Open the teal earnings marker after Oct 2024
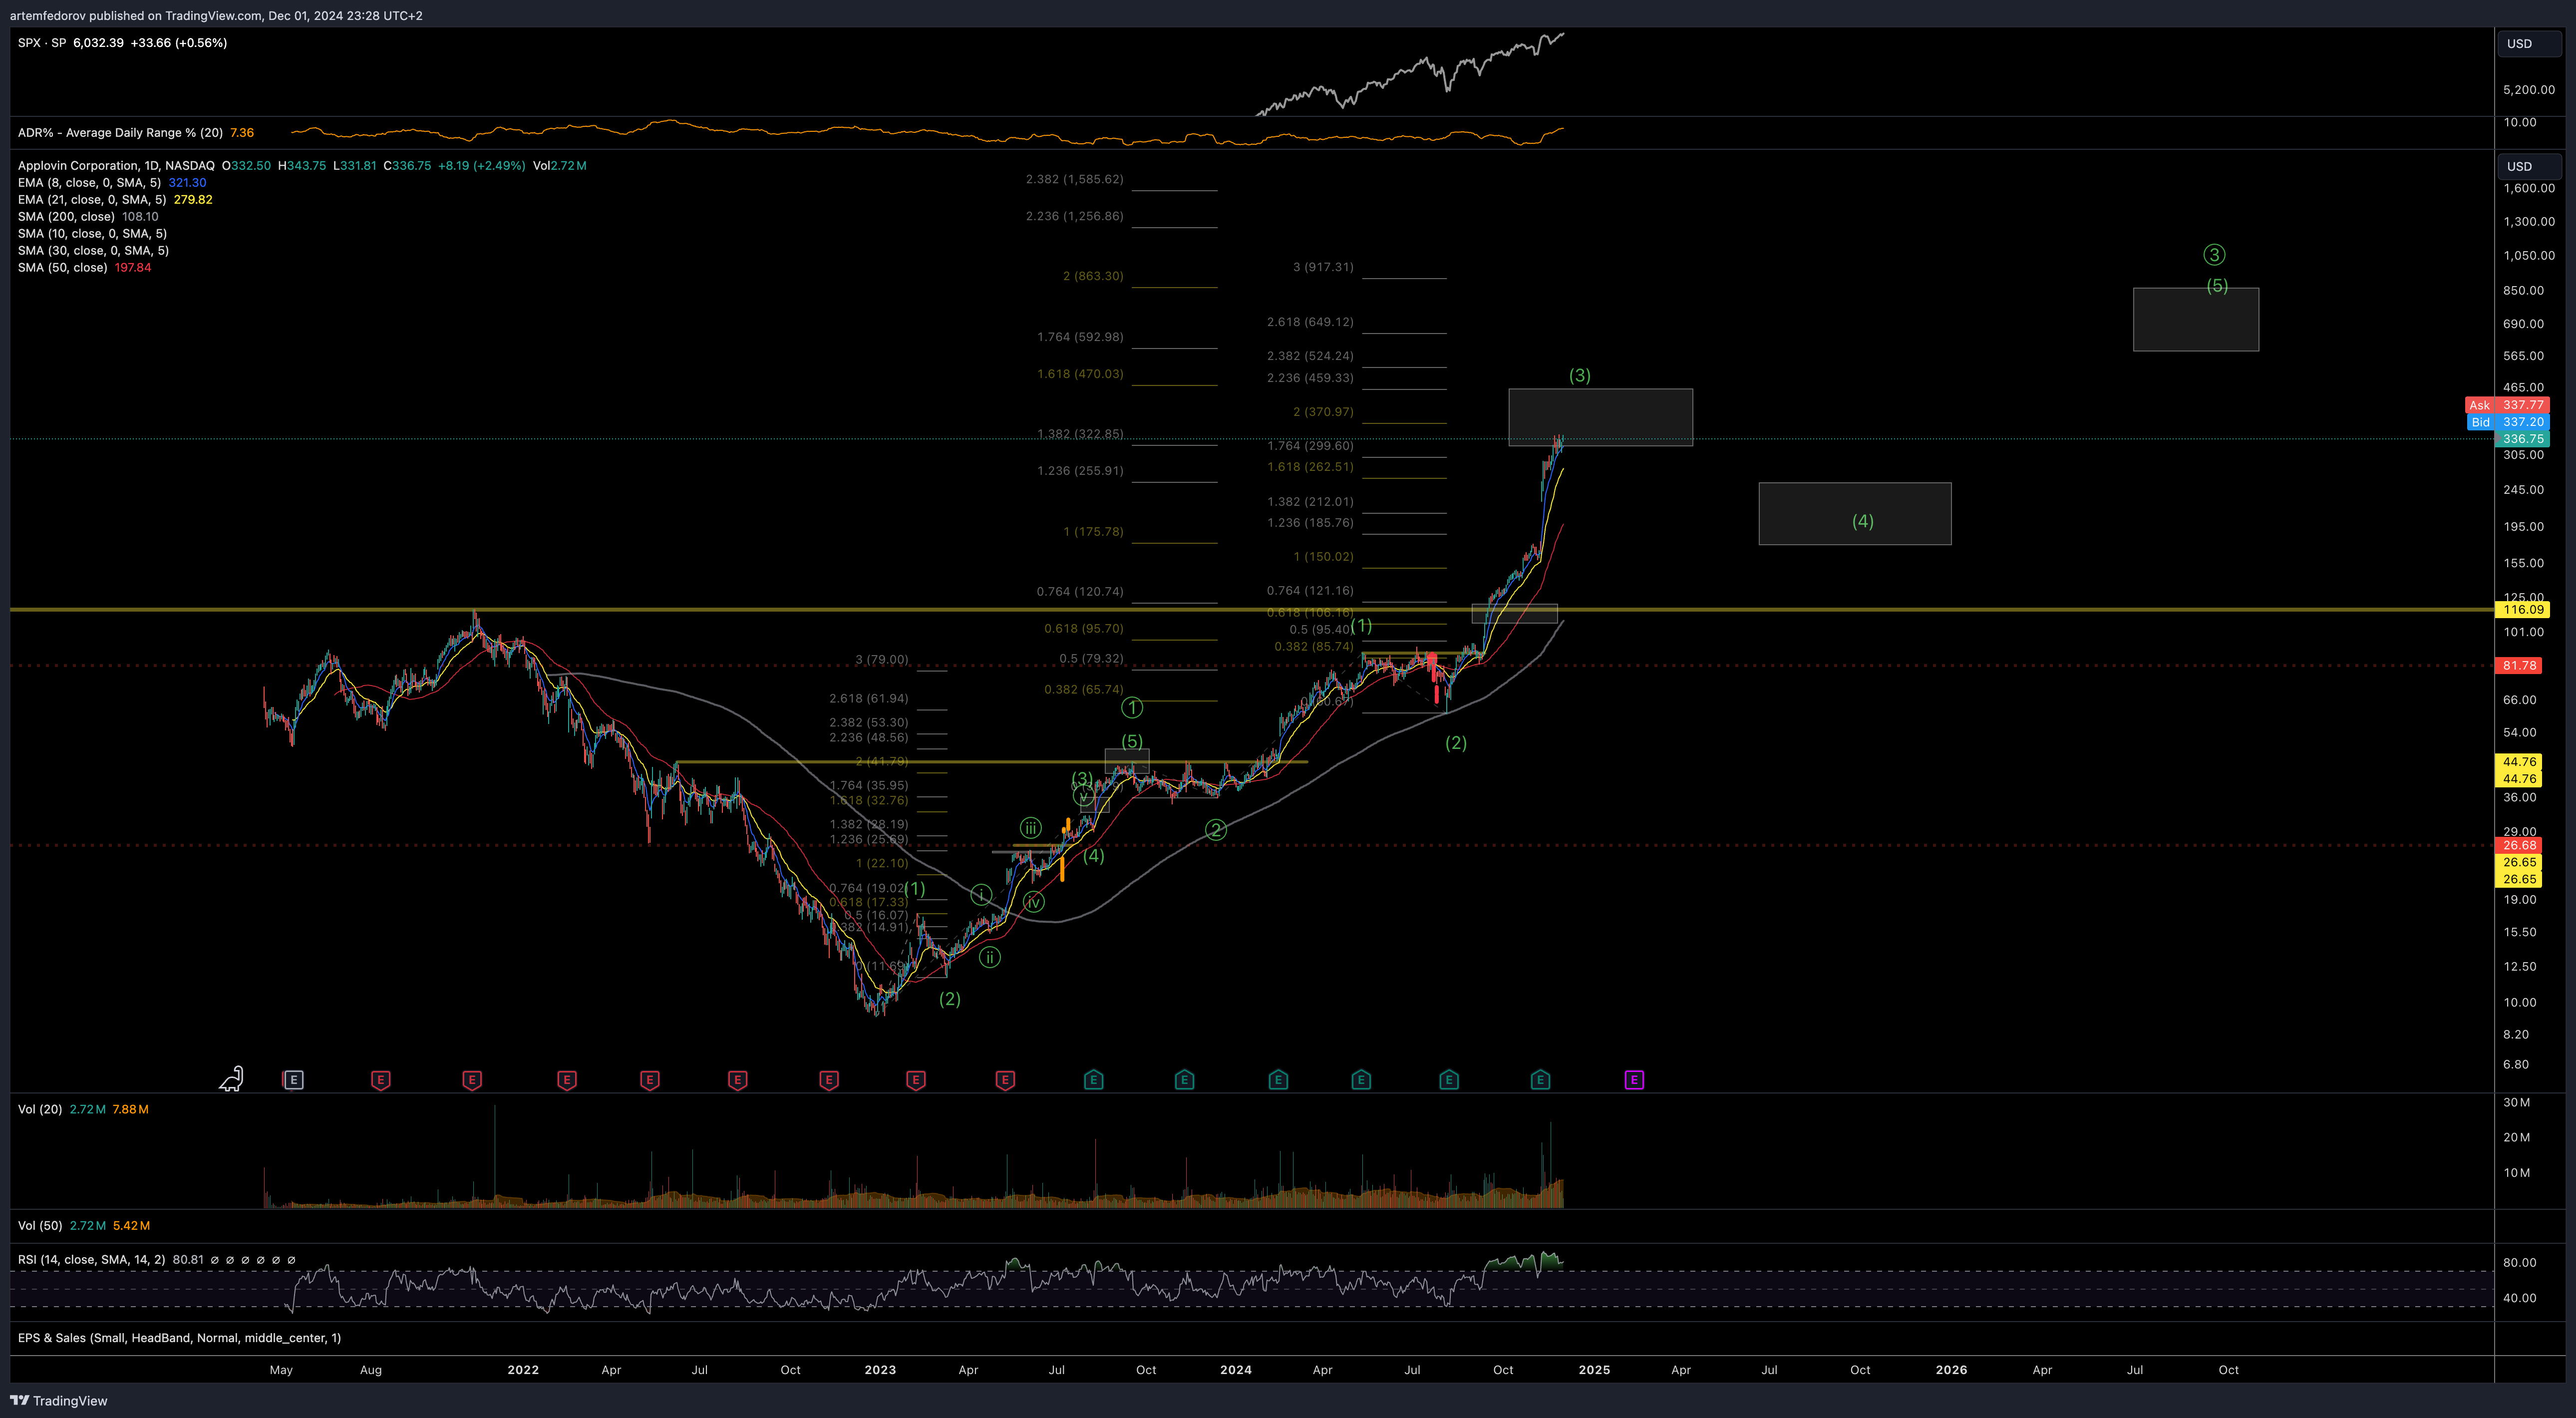This screenshot has height=1418, width=2576. pos(1541,1079)
